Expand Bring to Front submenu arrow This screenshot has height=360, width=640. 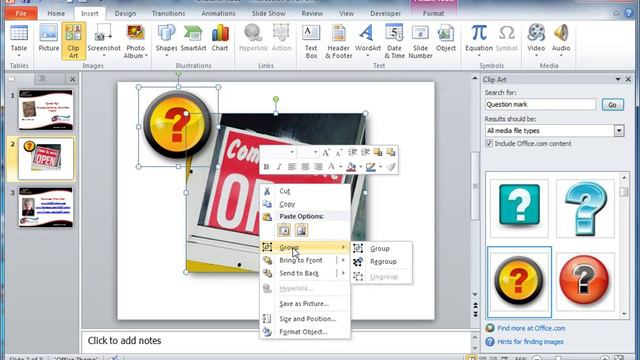[x=343, y=260]
